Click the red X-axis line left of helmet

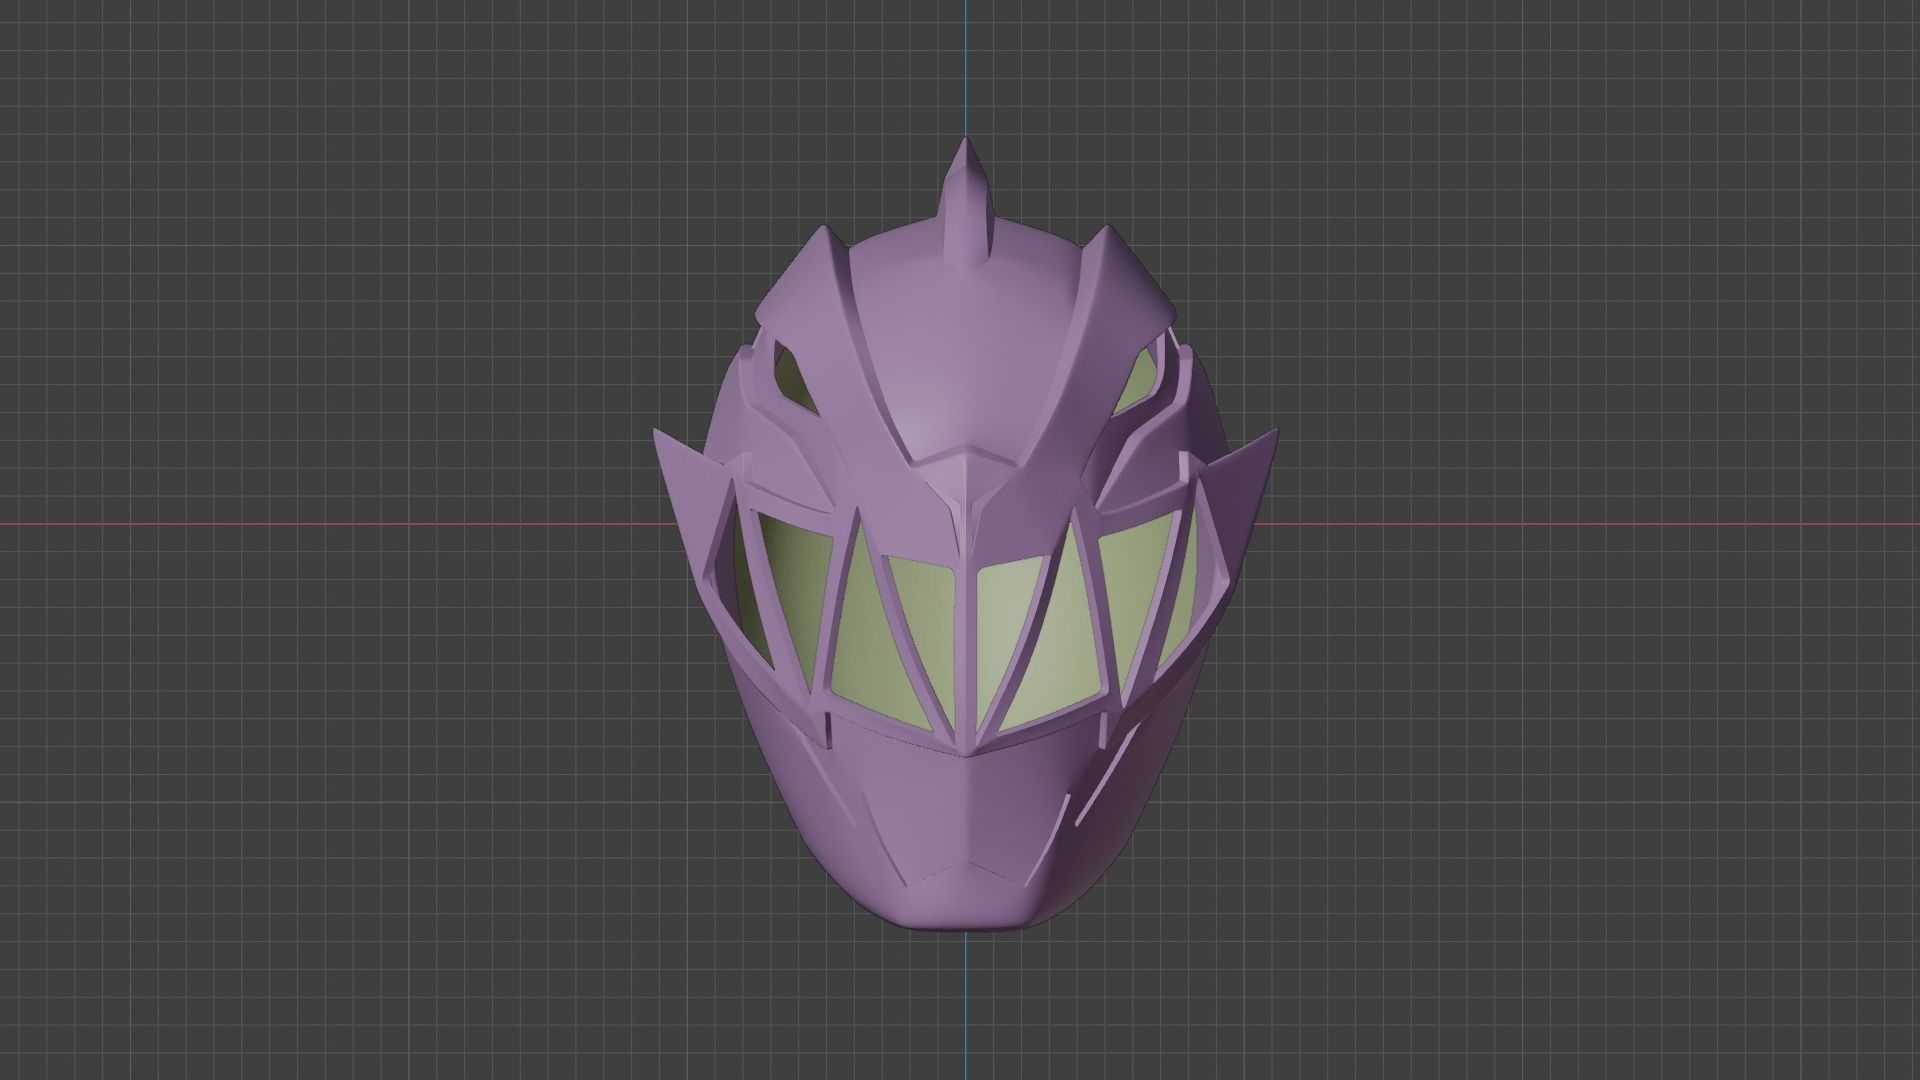[x=300, y=523]
